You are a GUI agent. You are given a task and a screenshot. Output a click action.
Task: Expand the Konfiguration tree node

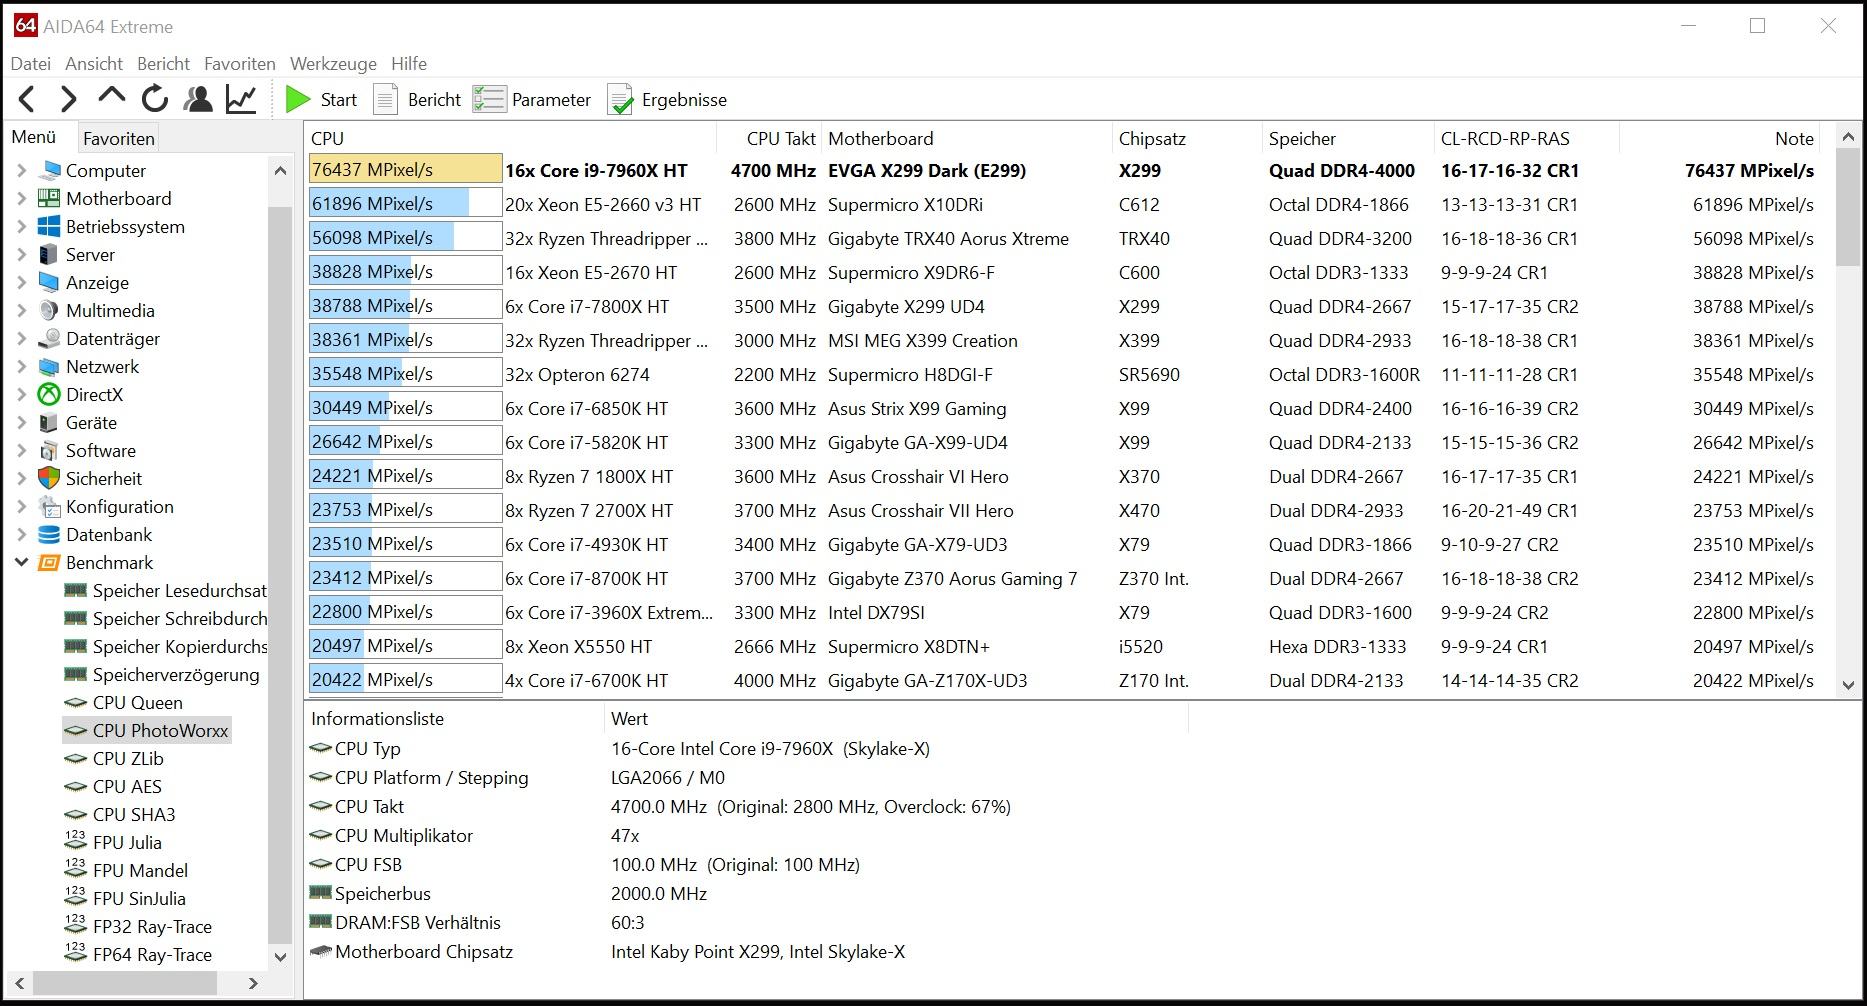[21, 507]
